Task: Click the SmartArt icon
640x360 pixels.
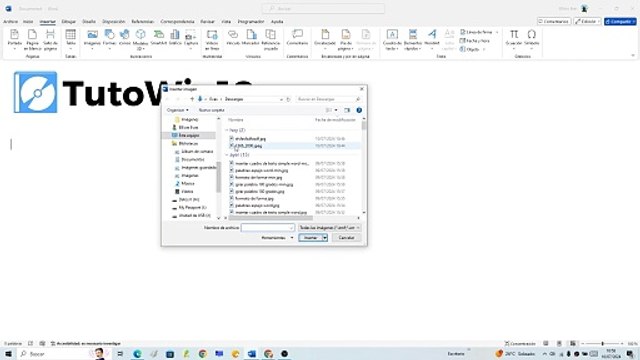Action: click(x=158, y=35)
